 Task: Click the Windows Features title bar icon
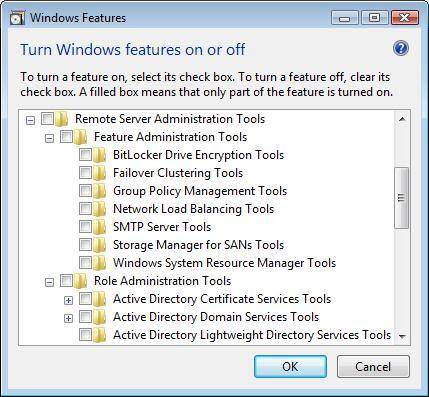(x=17, y=18)
